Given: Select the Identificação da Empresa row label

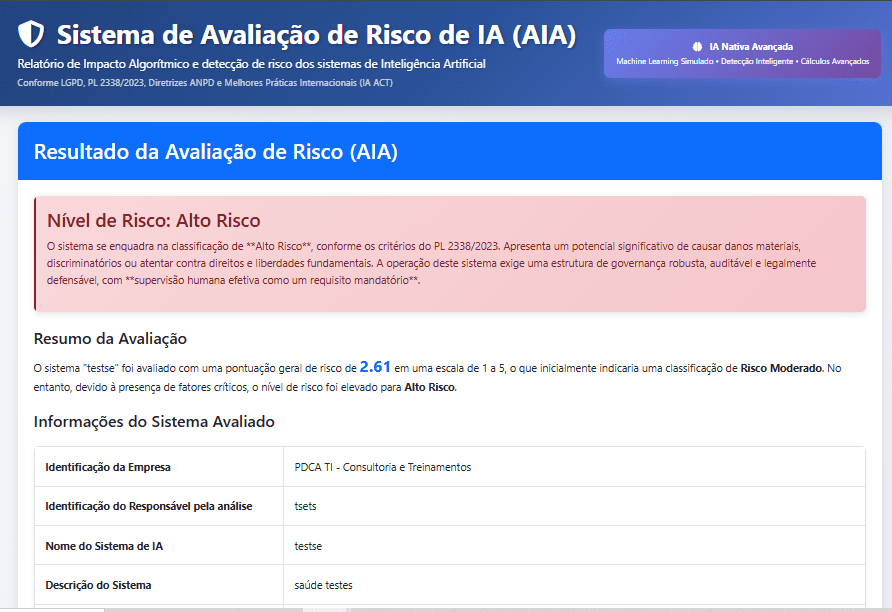Looking at the screenshot, I should pos(110,467).
